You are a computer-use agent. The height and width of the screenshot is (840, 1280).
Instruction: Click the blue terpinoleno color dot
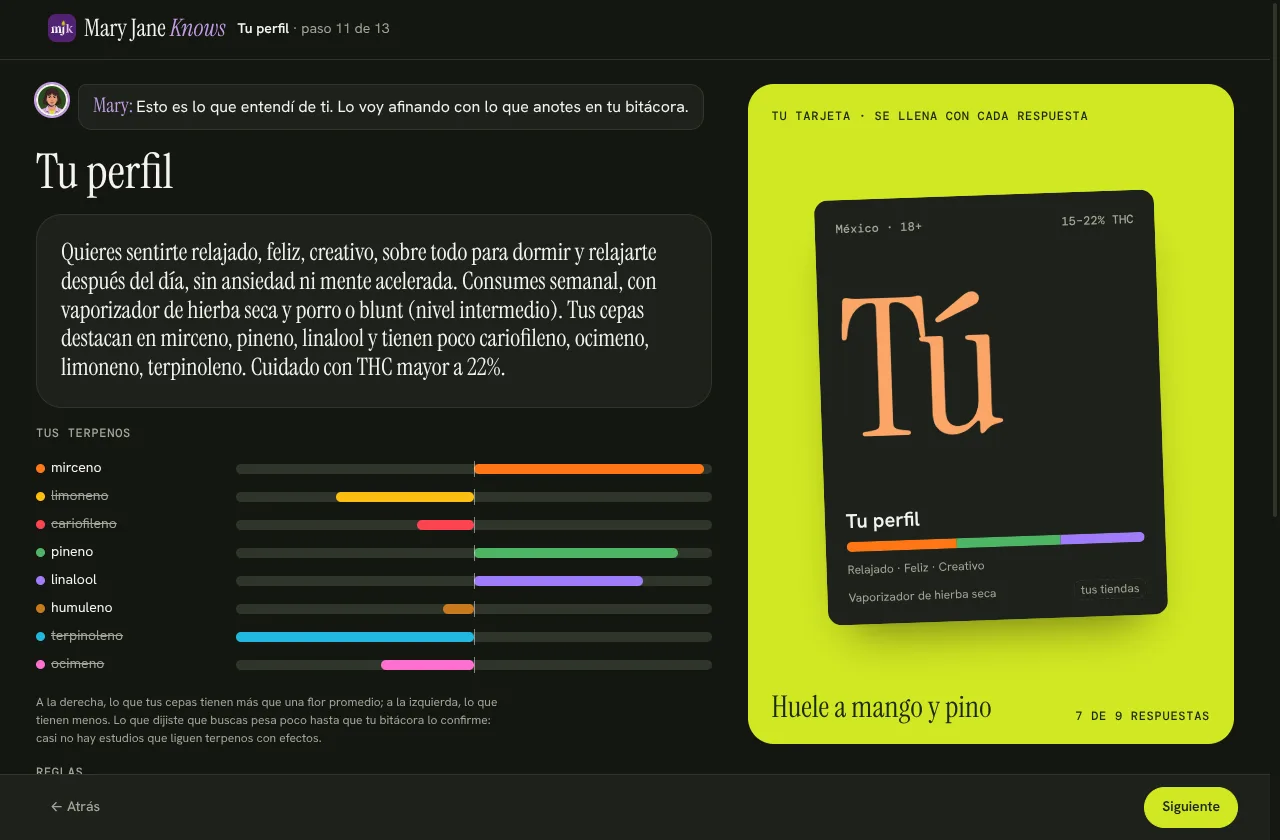pos(41,636)
